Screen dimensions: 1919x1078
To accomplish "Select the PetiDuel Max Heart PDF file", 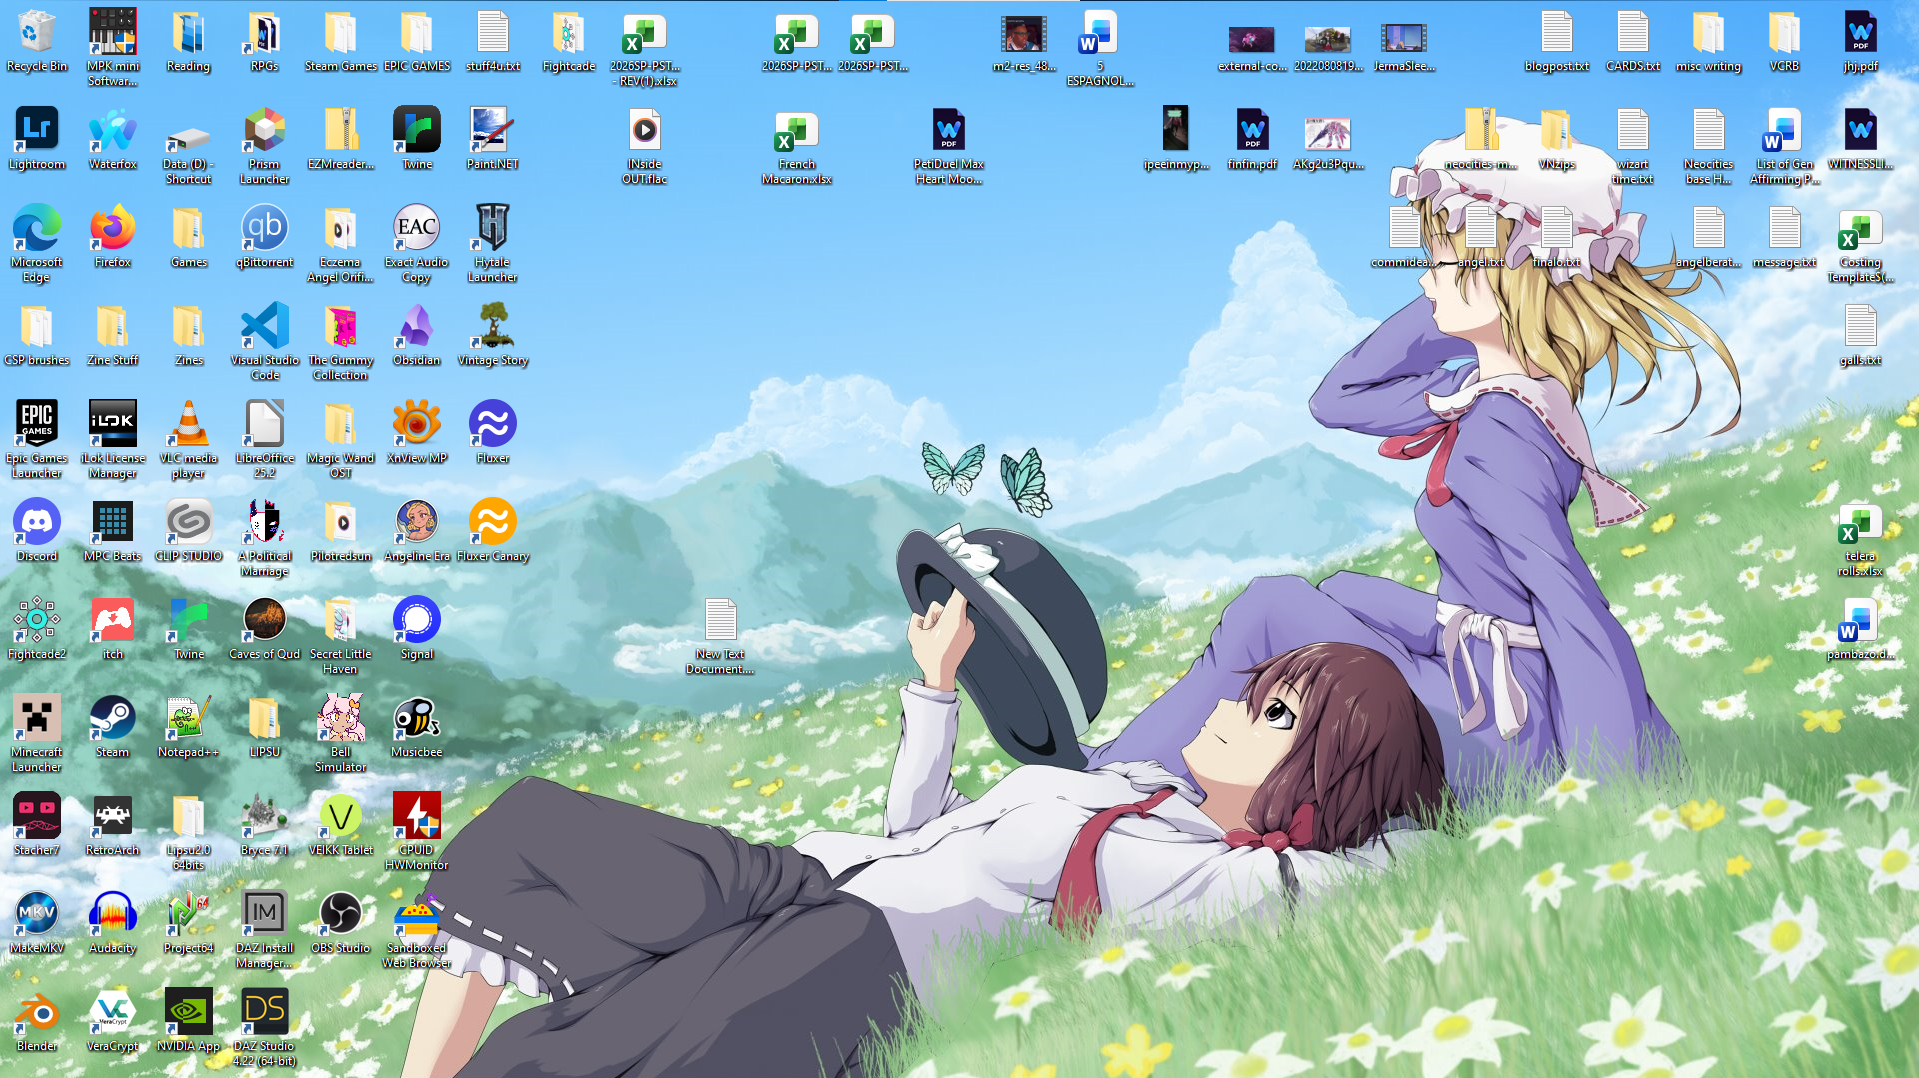I will (x=949, y=147).
